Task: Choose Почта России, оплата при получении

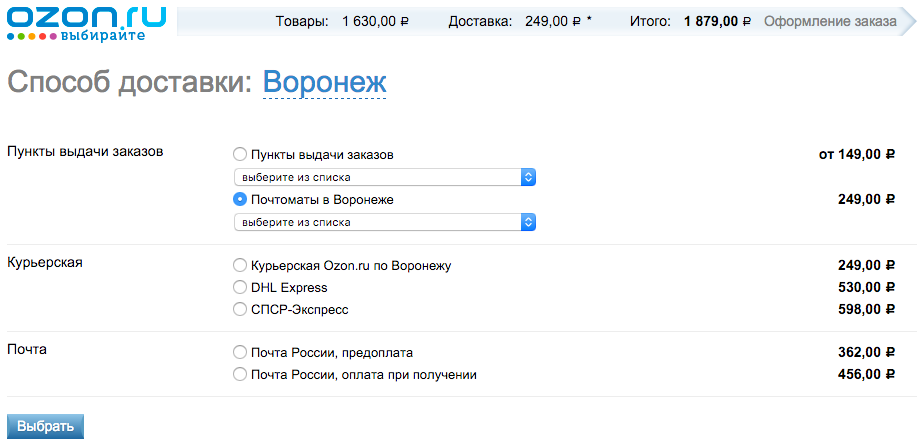Action: coord(240,374)
